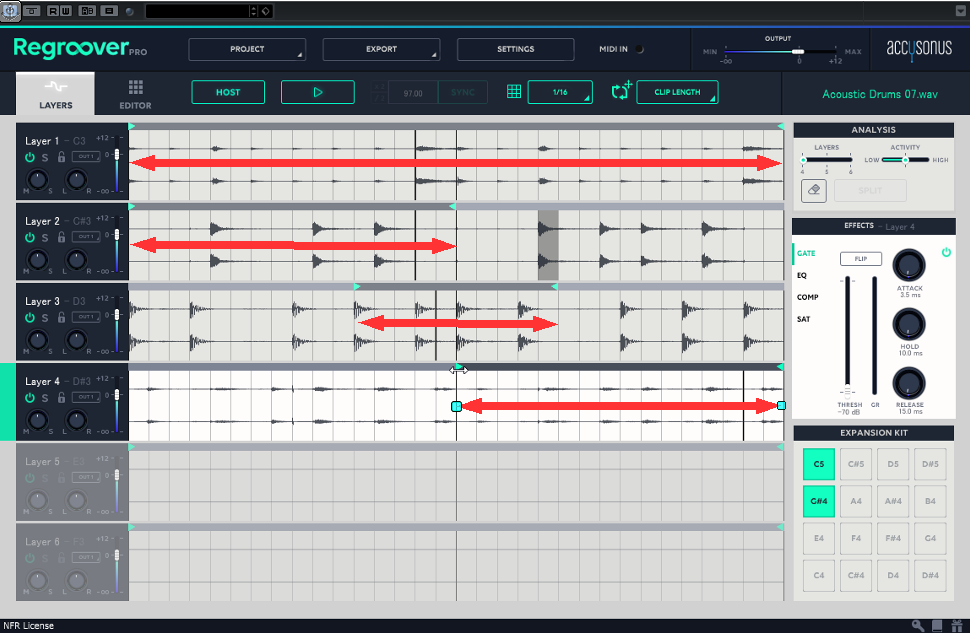
Task: Solo Layer 1 with S button
Action: [45, 158]
